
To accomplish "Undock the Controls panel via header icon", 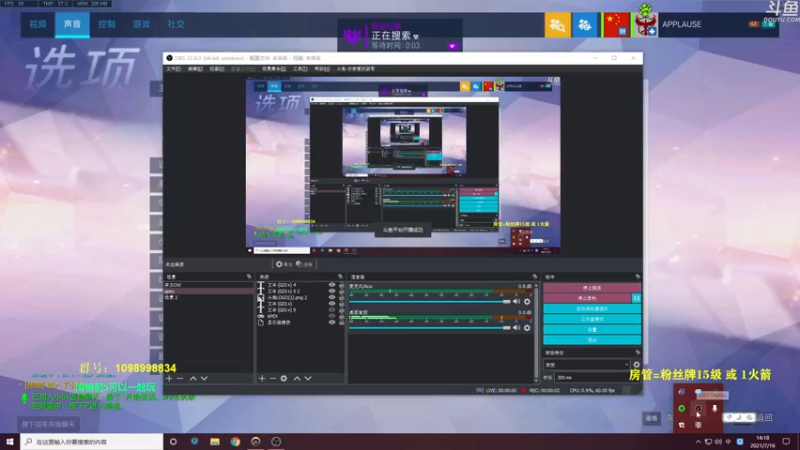I will [637, 277].
